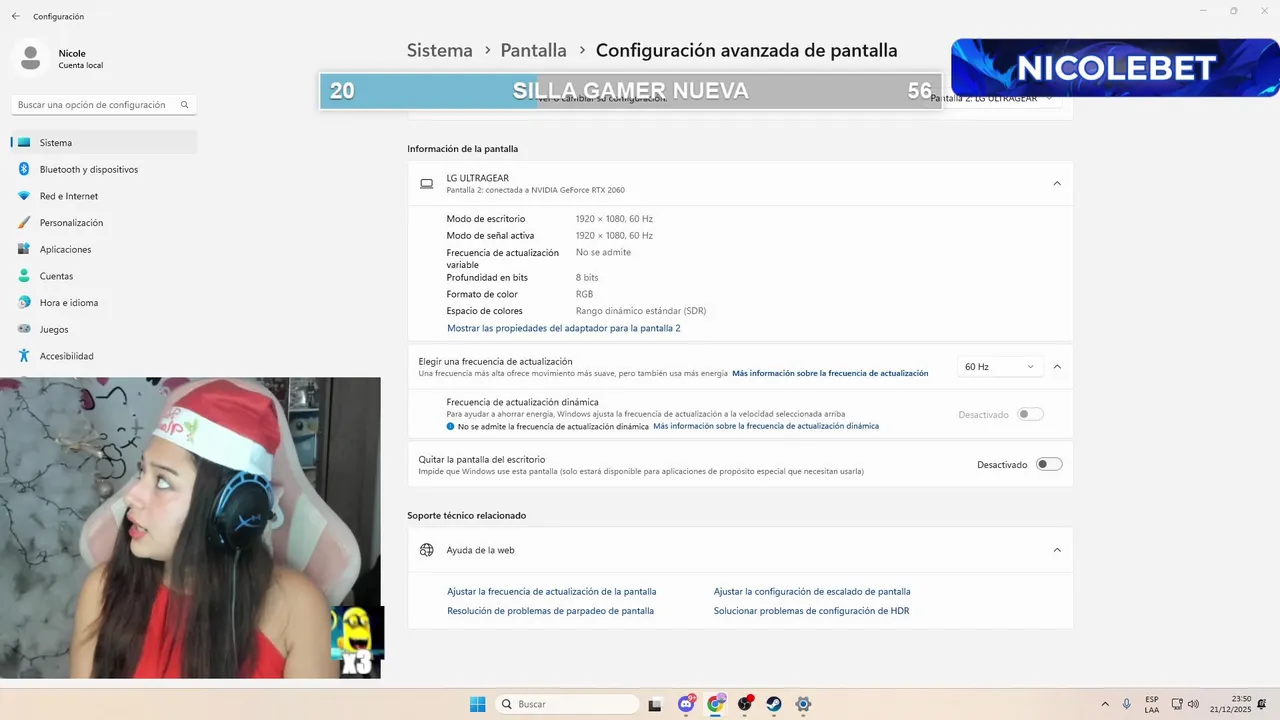This screenshot has height=720, width=1280.
Task: Click the Rango dinámico estándar (SDR) value
Action: tap(641, 311)
